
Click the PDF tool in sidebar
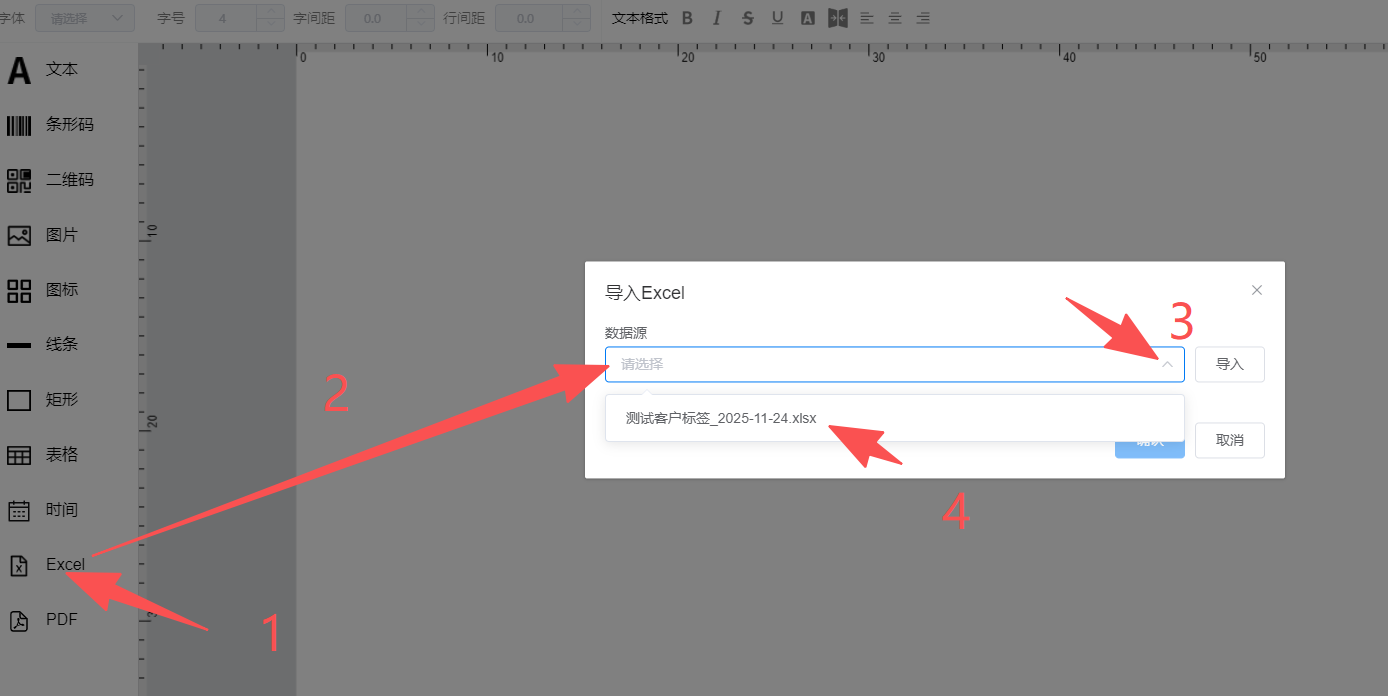pyautogui.click(x=45, y=620)
